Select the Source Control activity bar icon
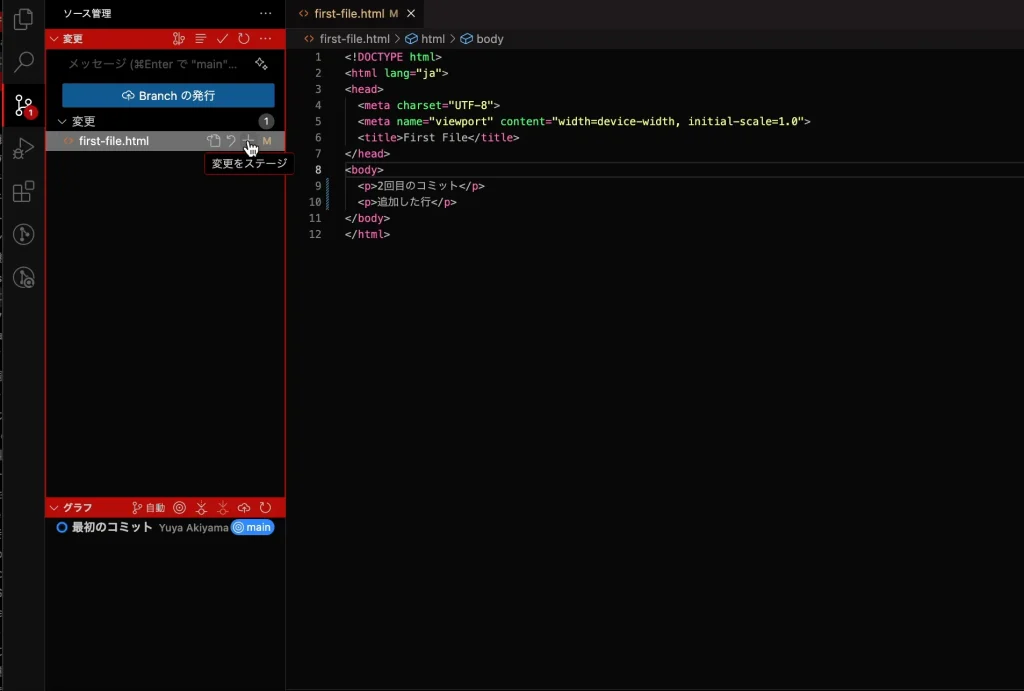 [x=24, y=105]
